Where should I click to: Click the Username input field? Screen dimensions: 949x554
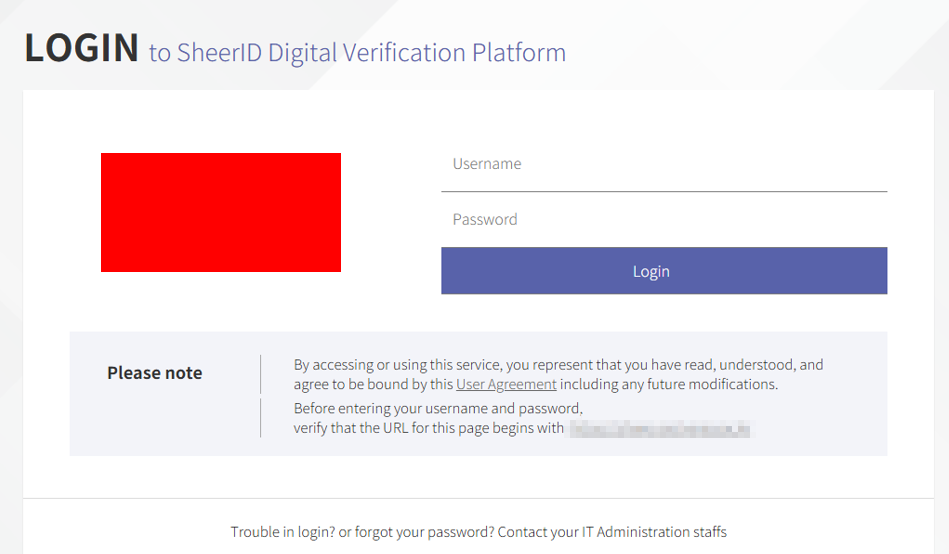point(663,164)
